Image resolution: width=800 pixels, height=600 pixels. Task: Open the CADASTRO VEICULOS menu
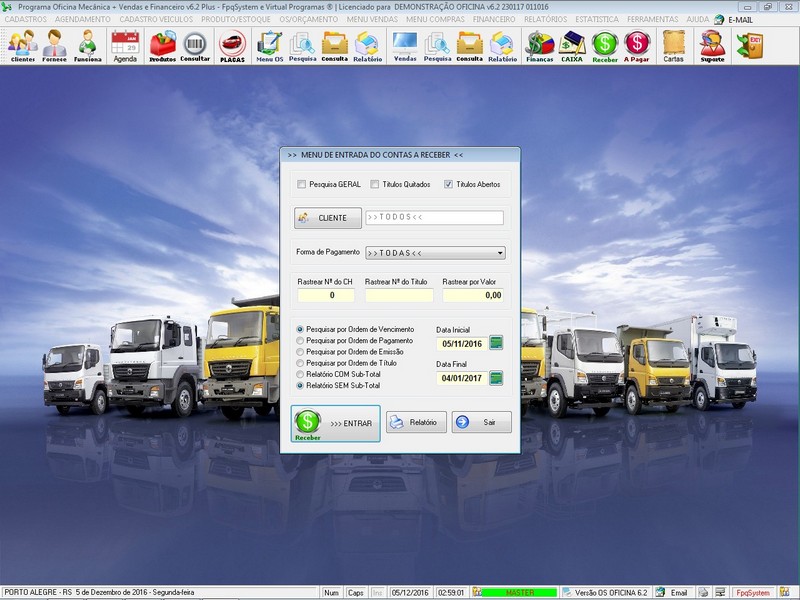pyautogui.click(x=156, y=19)
